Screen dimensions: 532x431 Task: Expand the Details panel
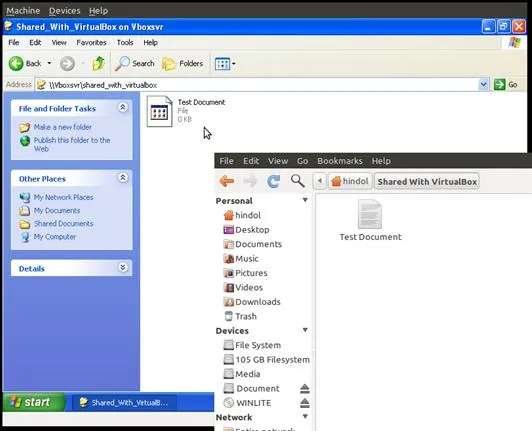click(x=123, y=267)
